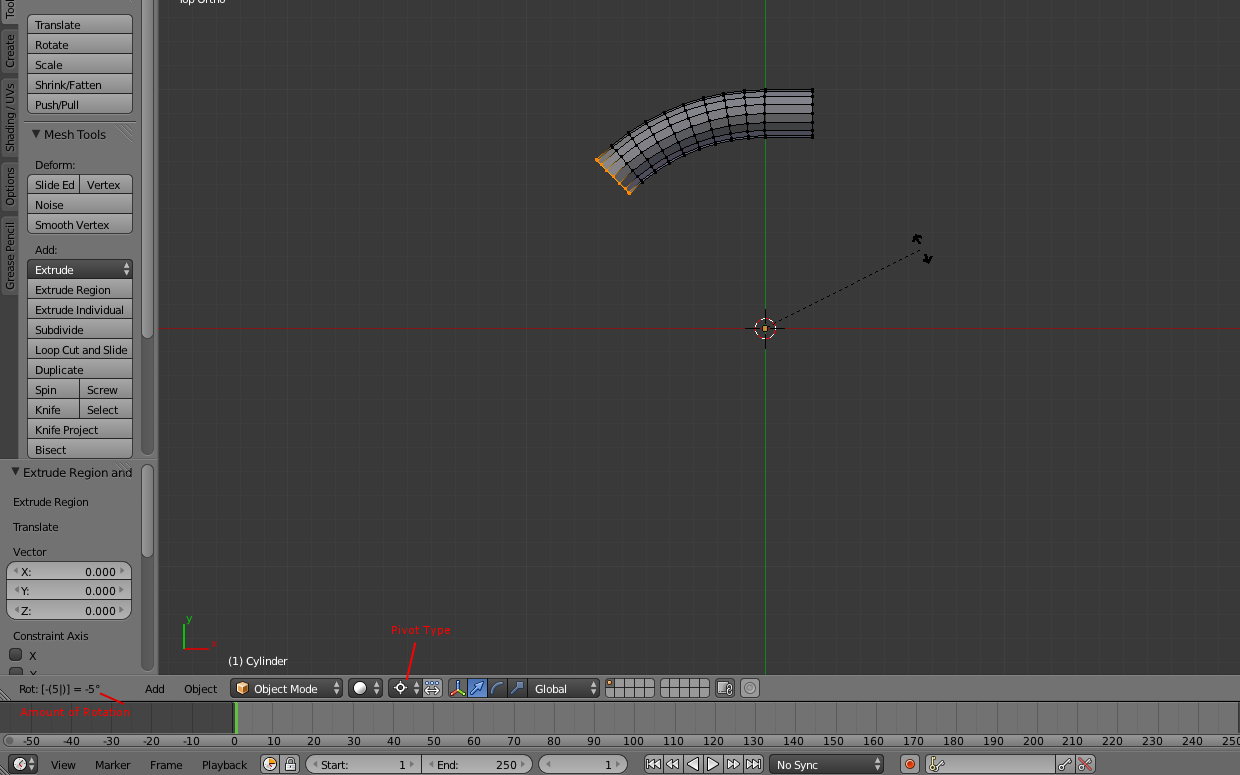Open the Object menu in 3D view header
The height and width of the screenshot is (775, 1240).
(200, 688)
